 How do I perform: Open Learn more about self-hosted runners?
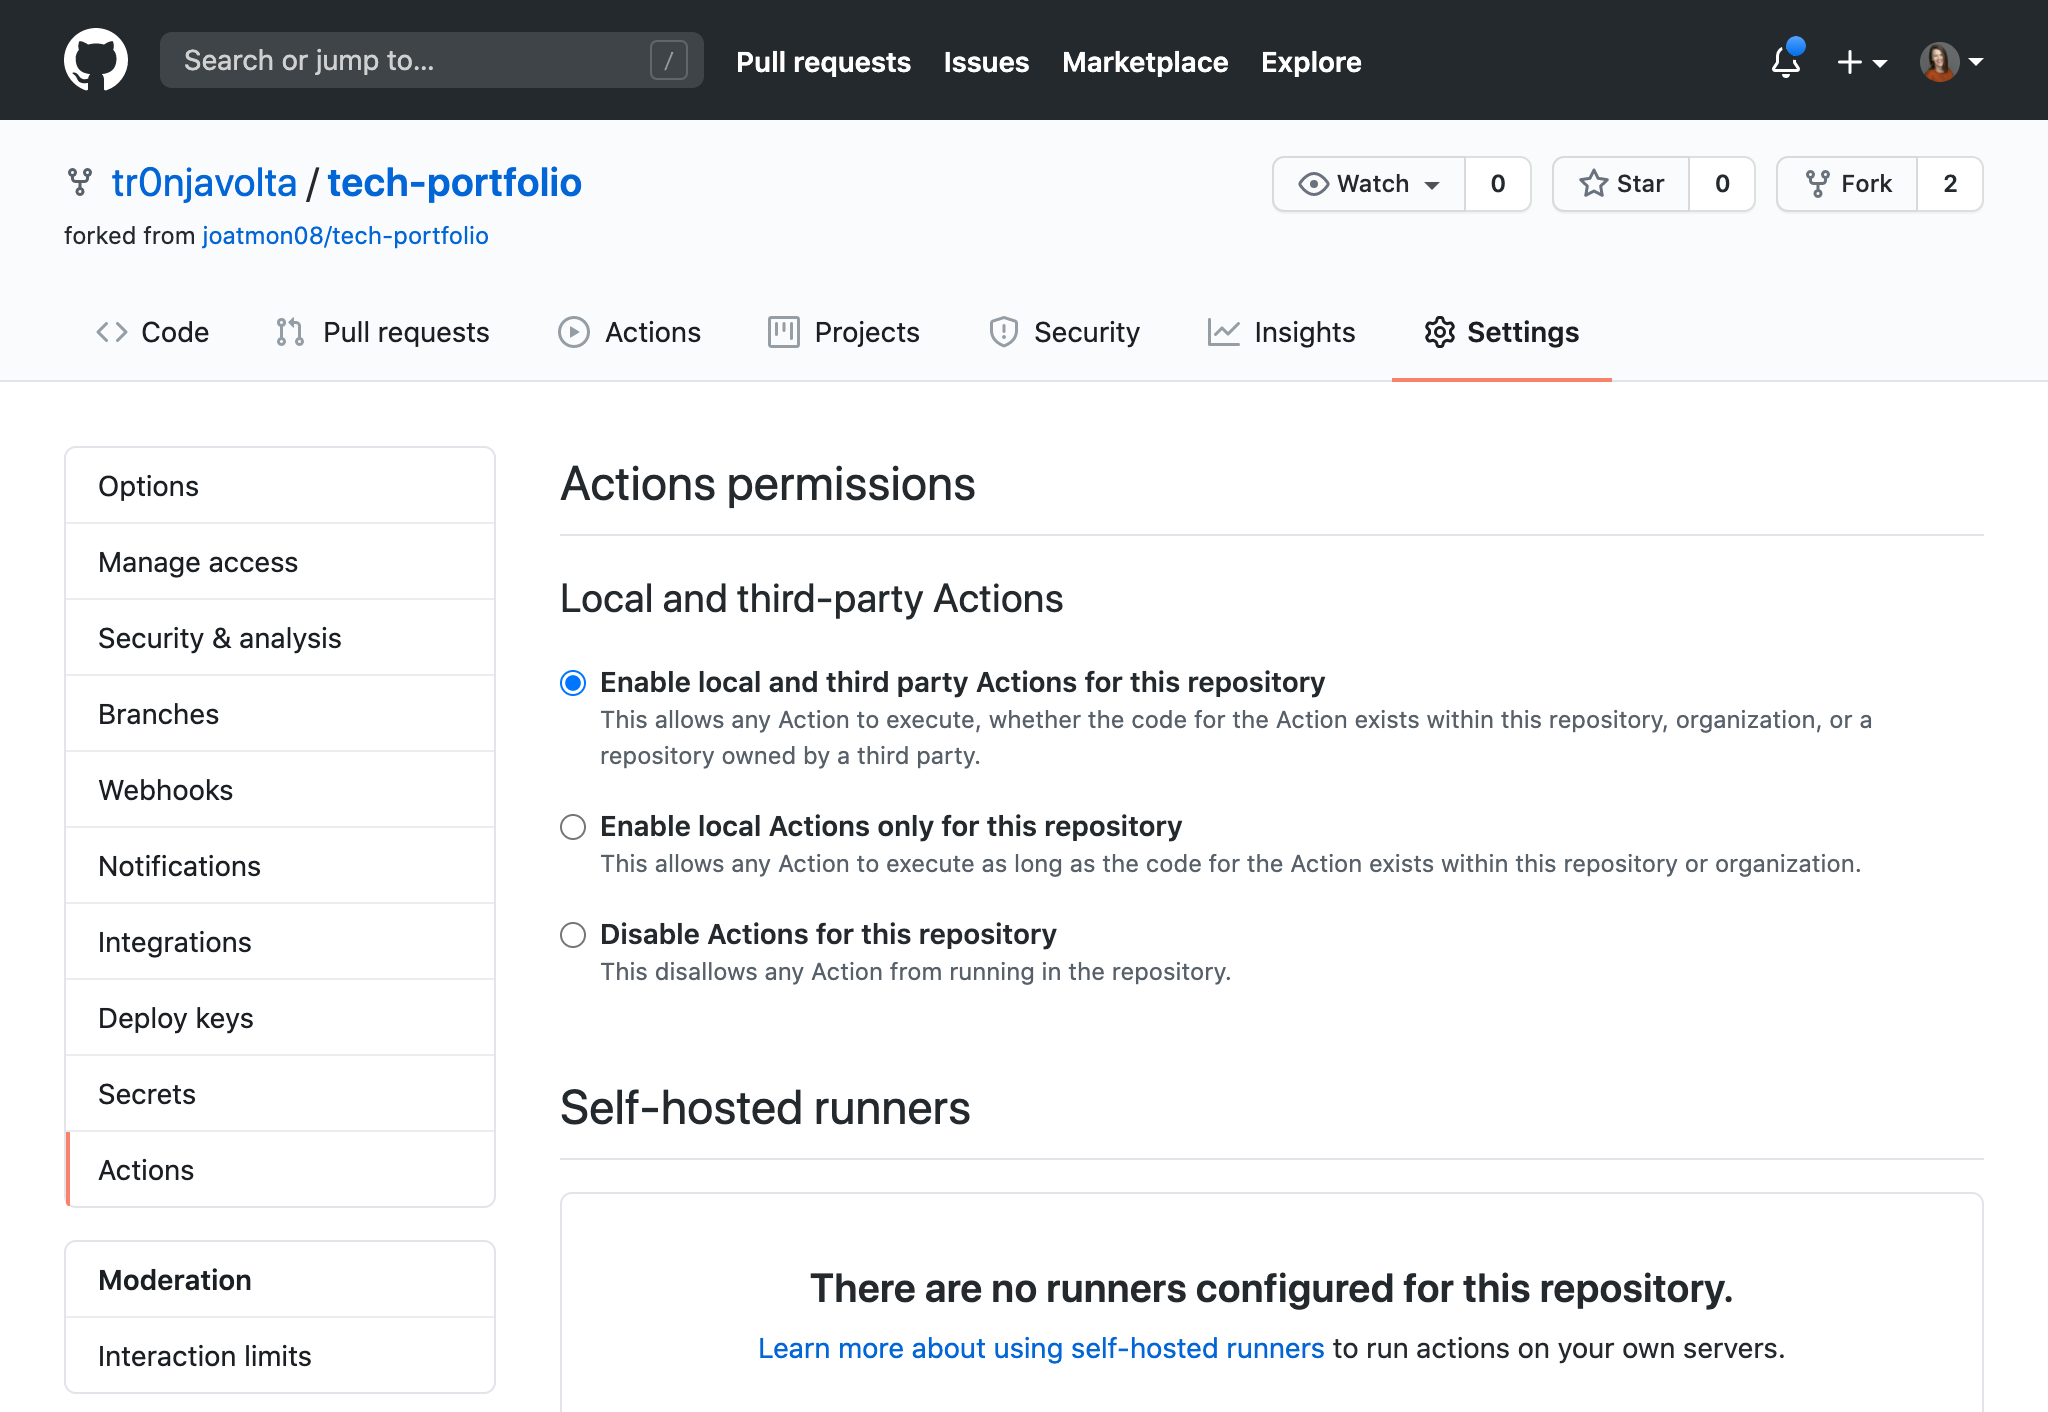coord(1040,1348)
